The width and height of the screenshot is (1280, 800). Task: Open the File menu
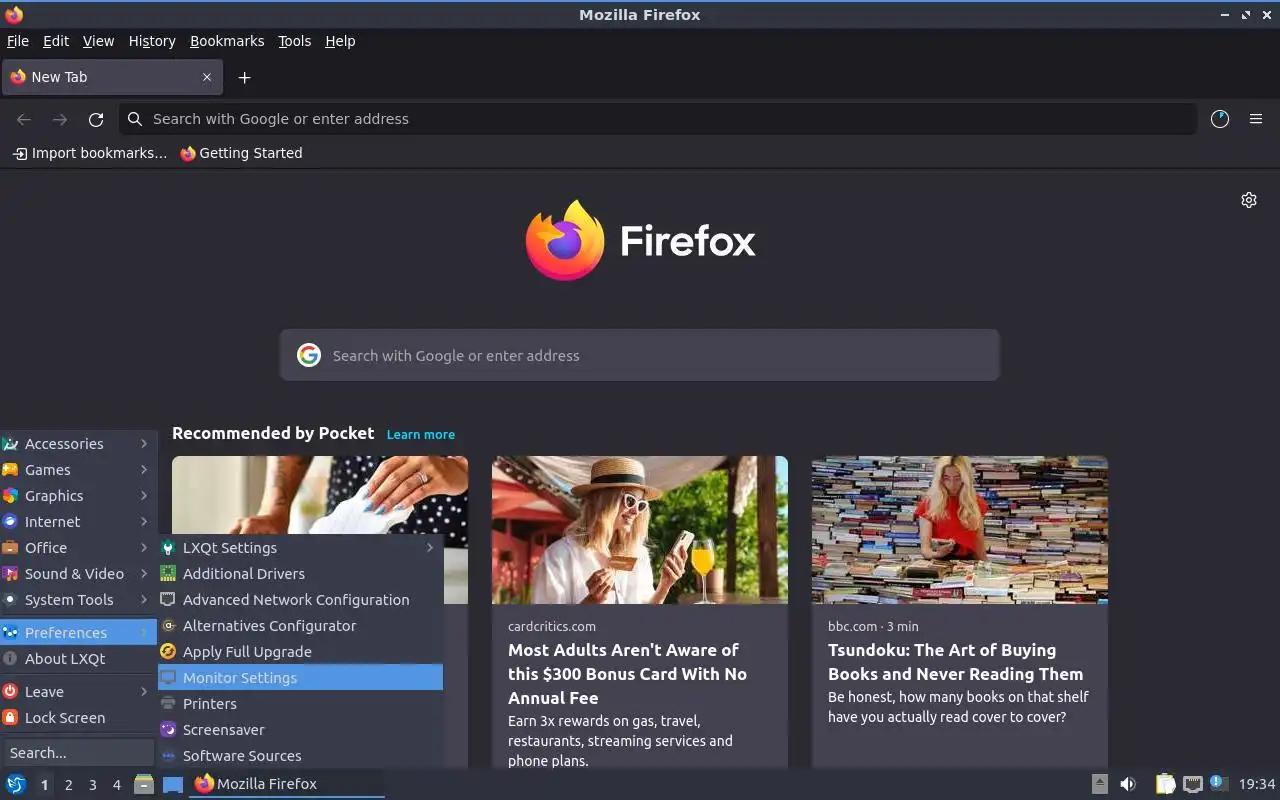pos(18,41)
